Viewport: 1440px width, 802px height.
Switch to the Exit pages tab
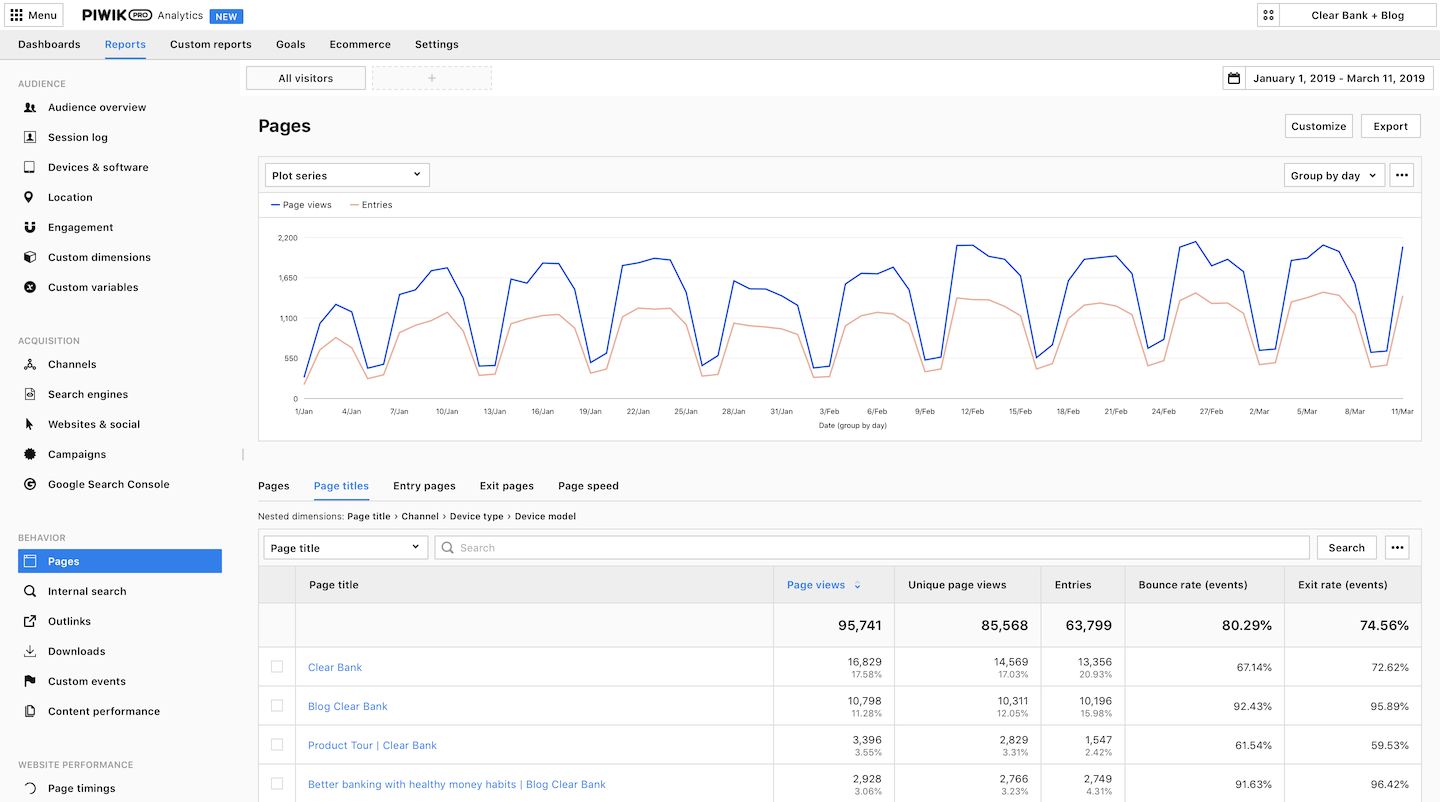tap(507, 486)
